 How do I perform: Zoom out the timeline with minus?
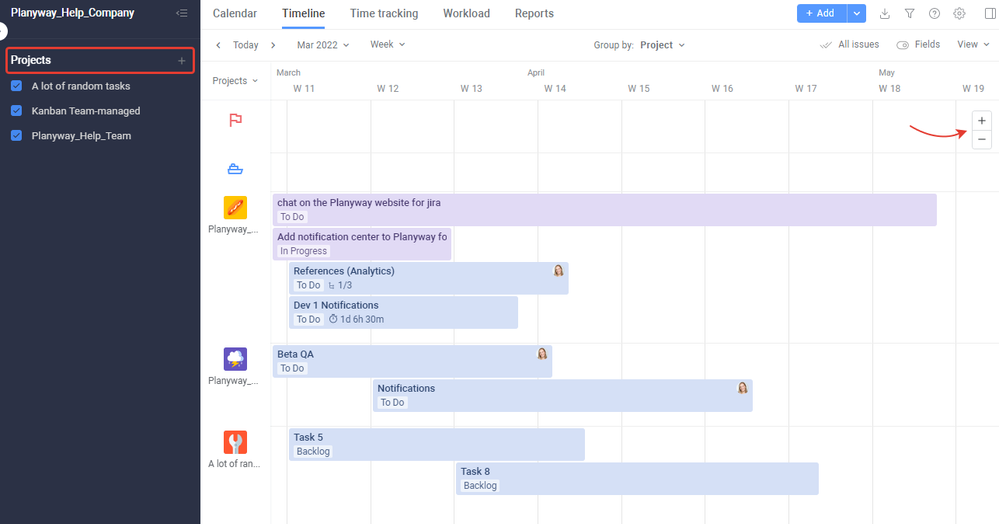click(x=982, y=139)
